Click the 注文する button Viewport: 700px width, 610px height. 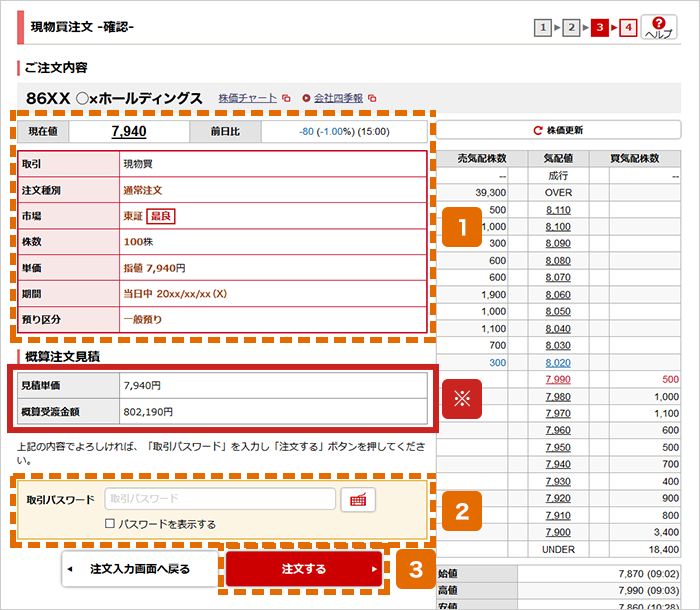point(304,569)
